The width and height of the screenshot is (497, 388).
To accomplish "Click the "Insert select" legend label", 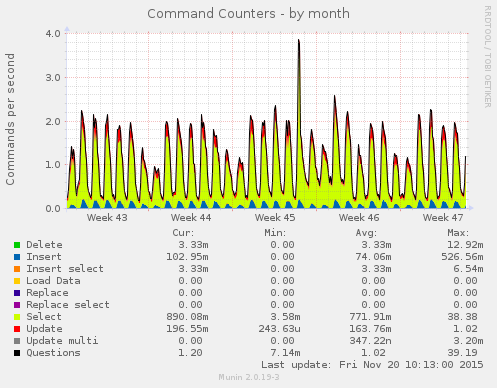I will pos(65,269).
